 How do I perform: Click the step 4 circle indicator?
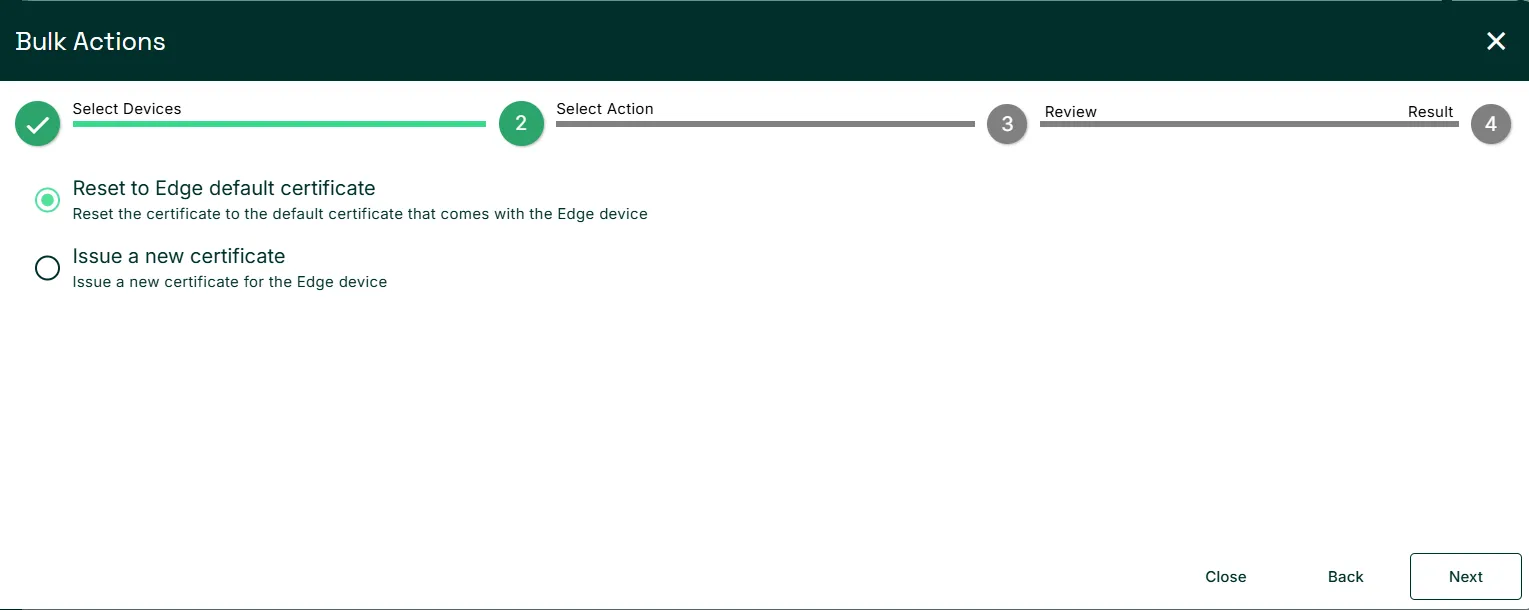(1491, 124)
